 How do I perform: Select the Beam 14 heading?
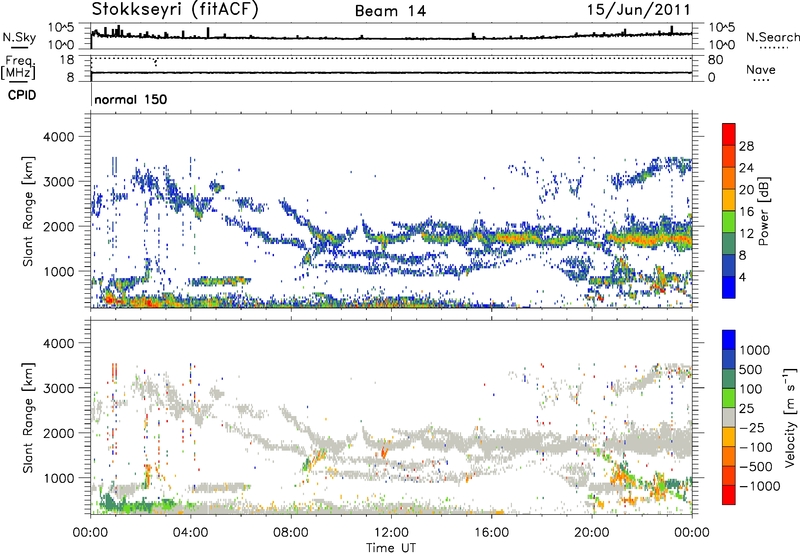point(390,11)
